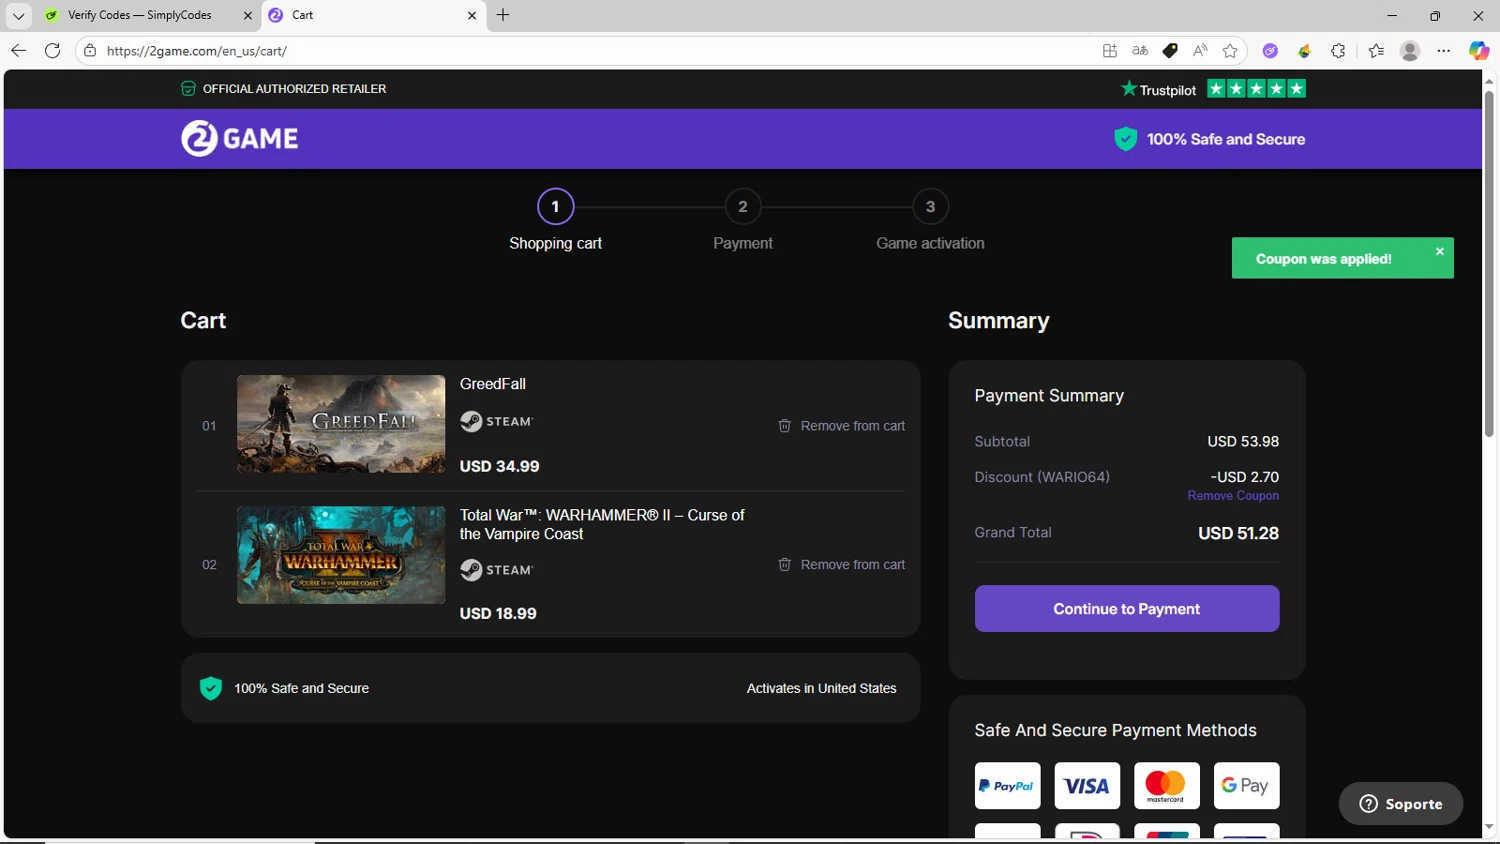
Task: Remove Total War Warhammer II from cart
Action: coord(842,565)
